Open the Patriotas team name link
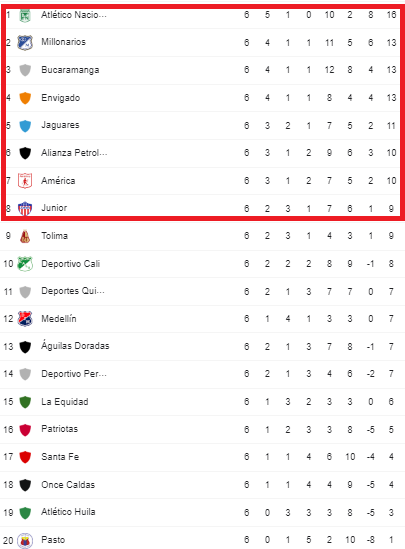Viewport: 405px width, 549px height. 60,429
